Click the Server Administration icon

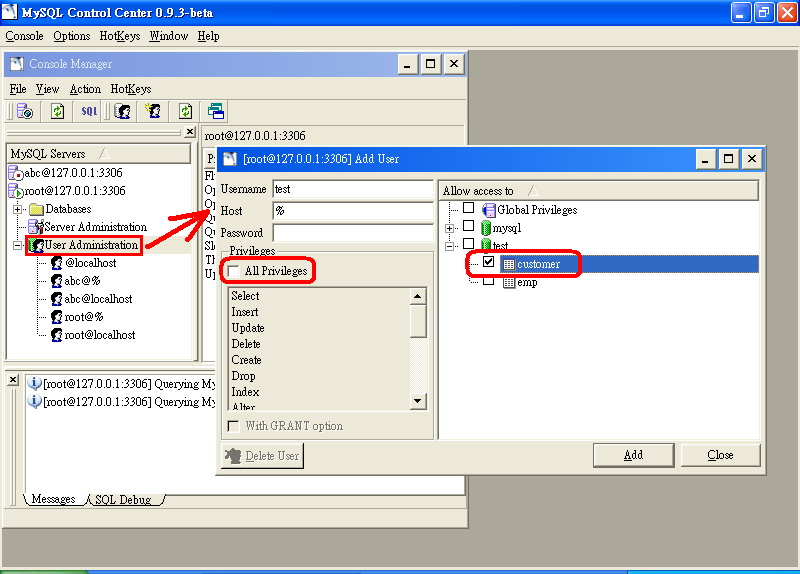click(35, 227)
